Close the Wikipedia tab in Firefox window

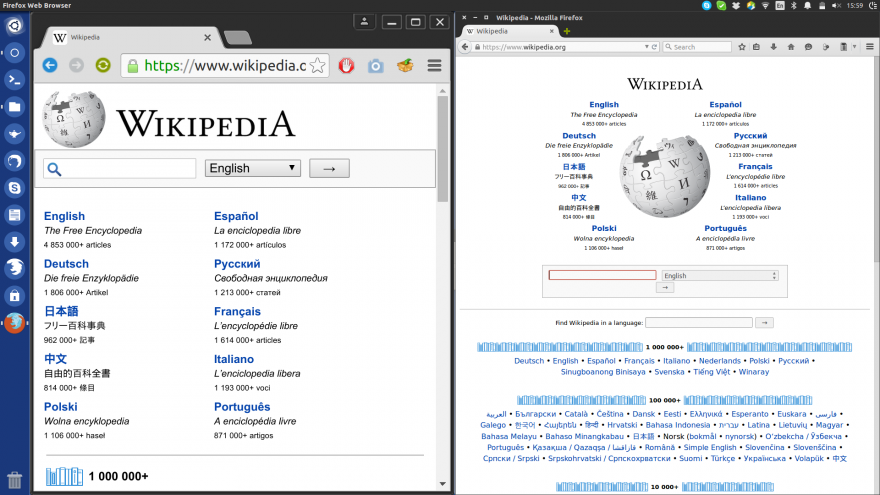tap(551, 31)
